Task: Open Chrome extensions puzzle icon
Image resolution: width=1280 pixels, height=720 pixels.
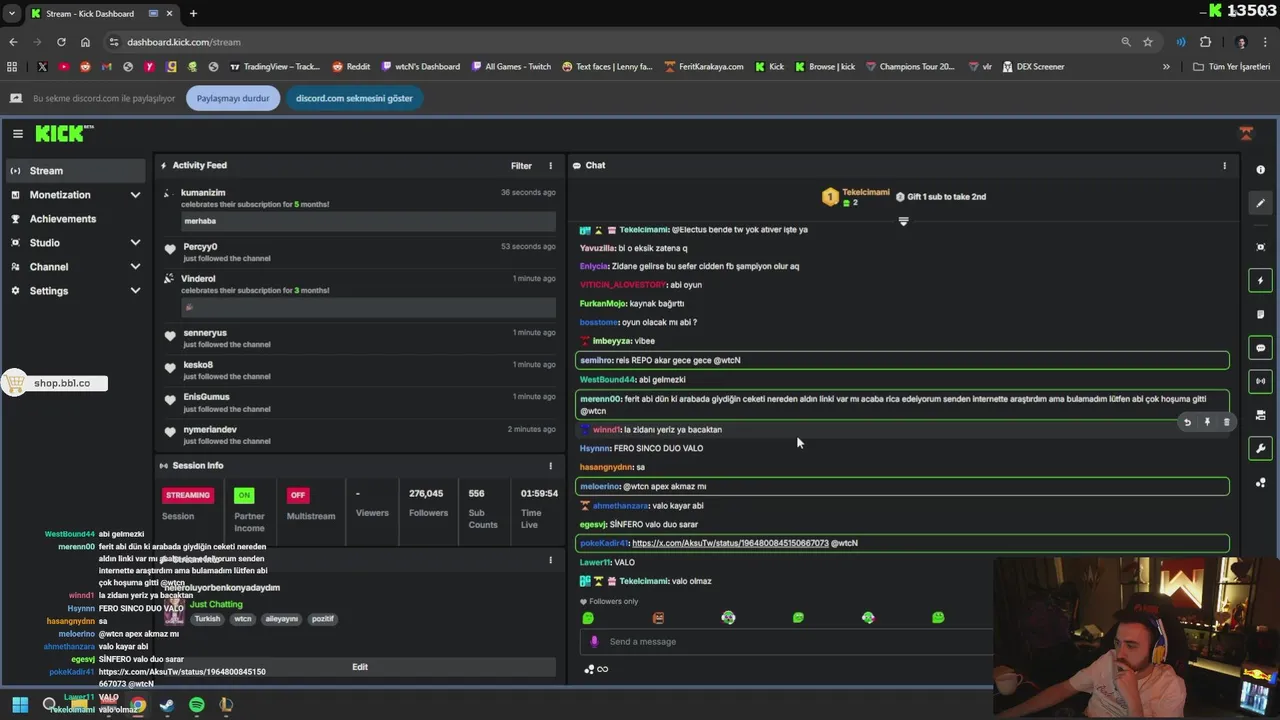Action: coord(1205,42)
